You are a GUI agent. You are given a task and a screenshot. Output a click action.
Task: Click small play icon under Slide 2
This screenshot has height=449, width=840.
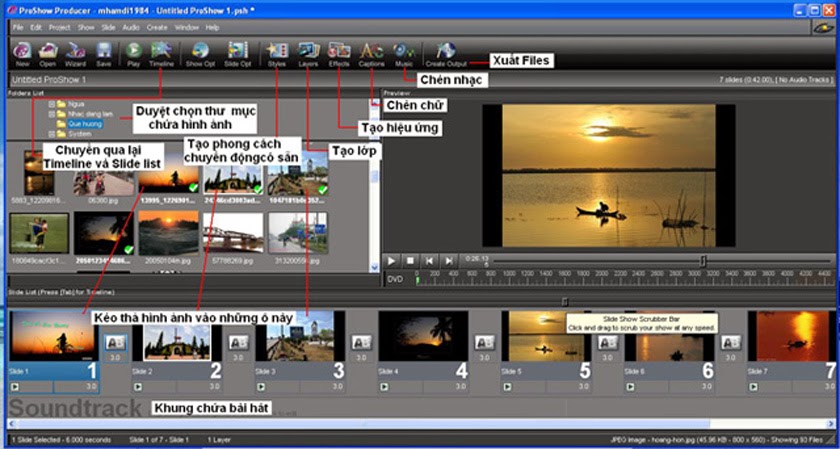138,387
